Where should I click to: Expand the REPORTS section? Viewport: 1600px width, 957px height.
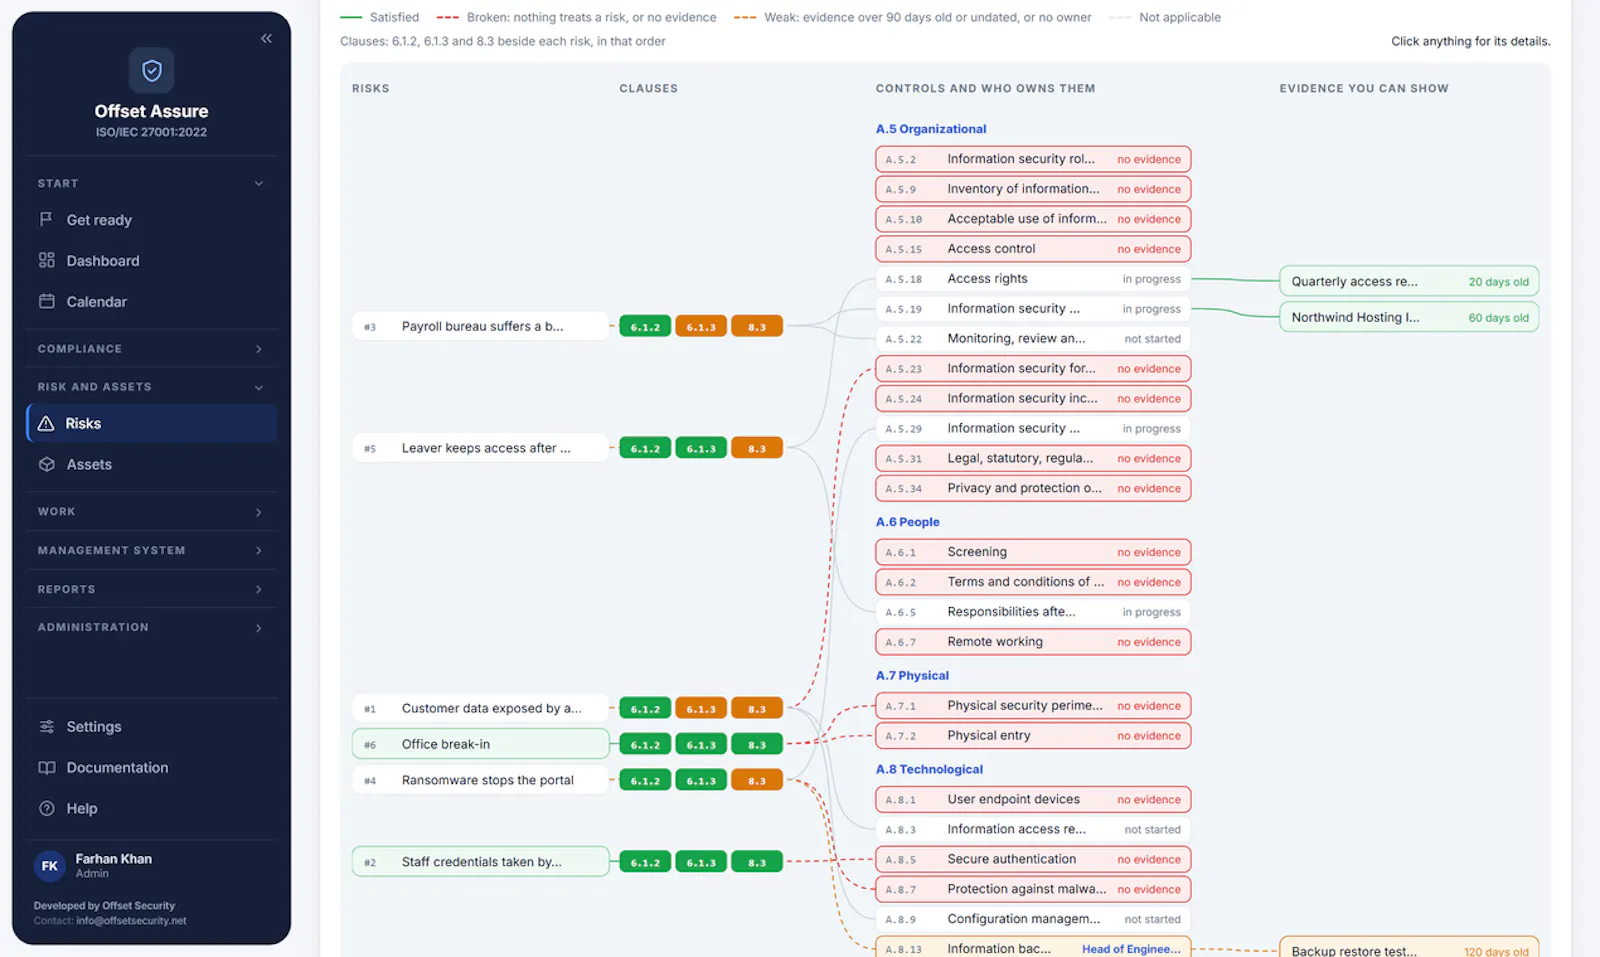(151, 589)
